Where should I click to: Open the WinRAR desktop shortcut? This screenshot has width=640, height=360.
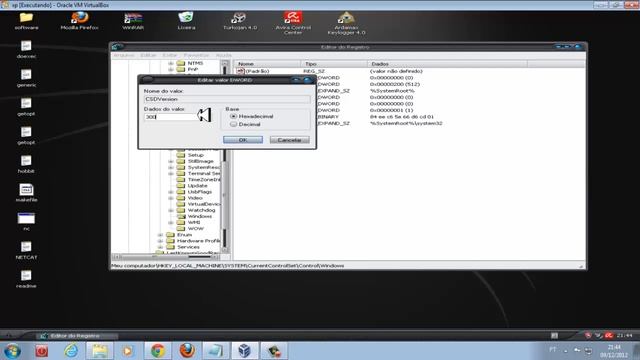coord(133,21)
